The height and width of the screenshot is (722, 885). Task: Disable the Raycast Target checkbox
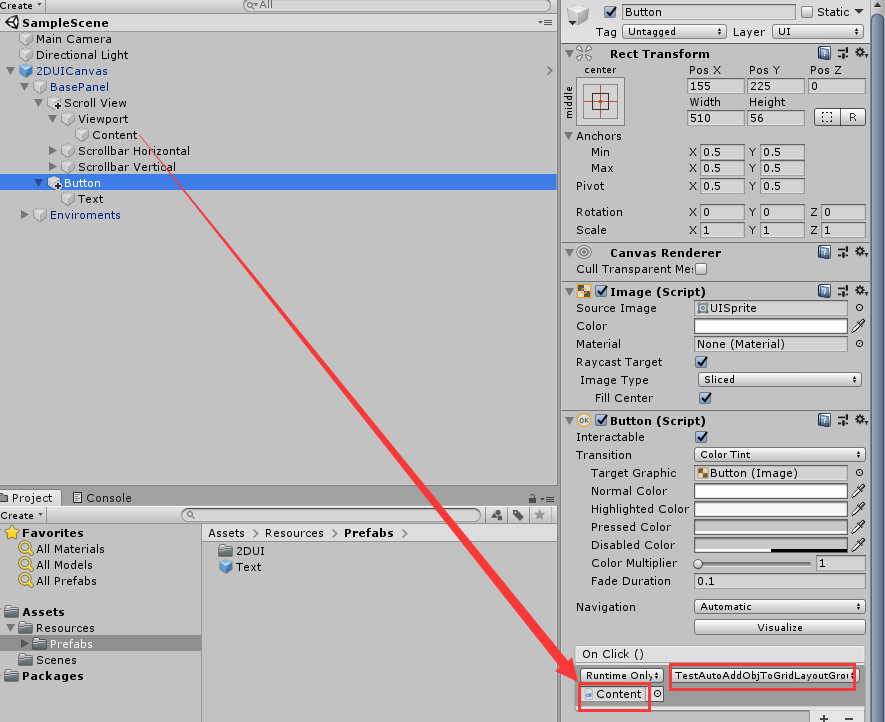pos(701,362)
